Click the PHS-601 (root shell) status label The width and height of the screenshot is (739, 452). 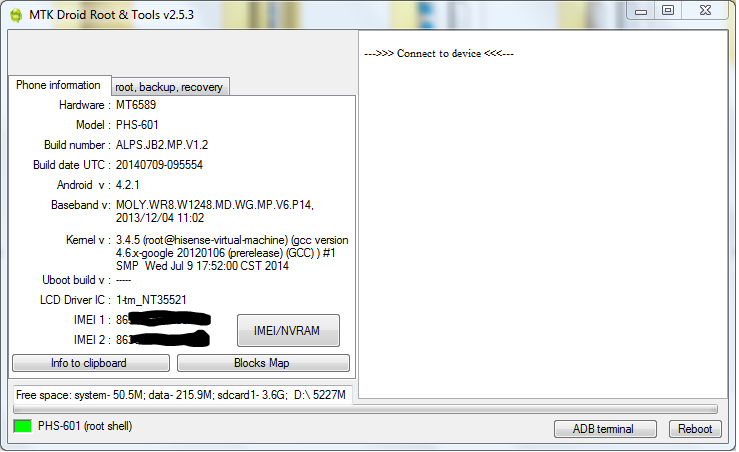[x=85, y=426]
